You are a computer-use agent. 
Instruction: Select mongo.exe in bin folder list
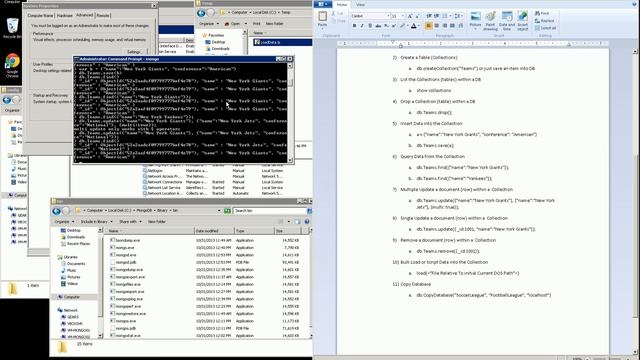tap(125, 248)
